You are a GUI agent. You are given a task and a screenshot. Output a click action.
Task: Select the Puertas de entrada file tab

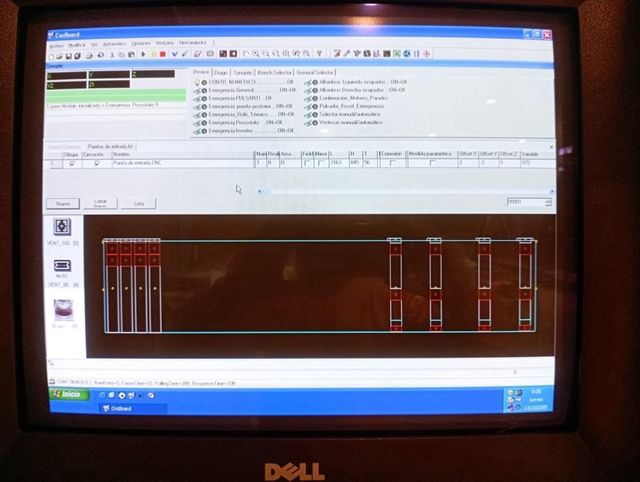110,147
